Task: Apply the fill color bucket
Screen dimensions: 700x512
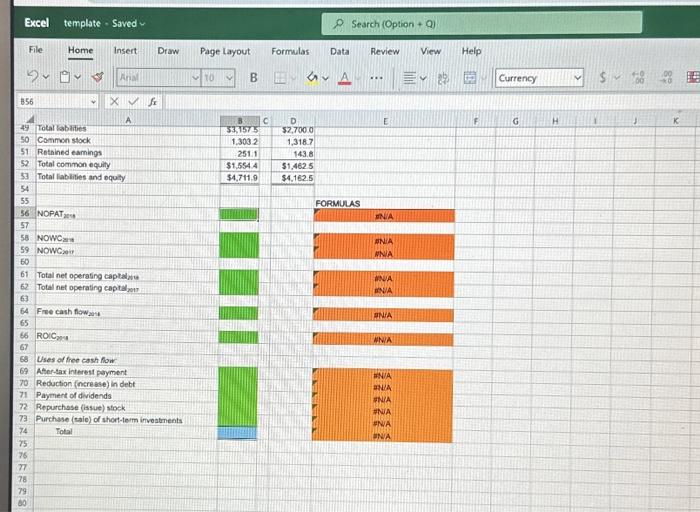Action: [312, 78]
